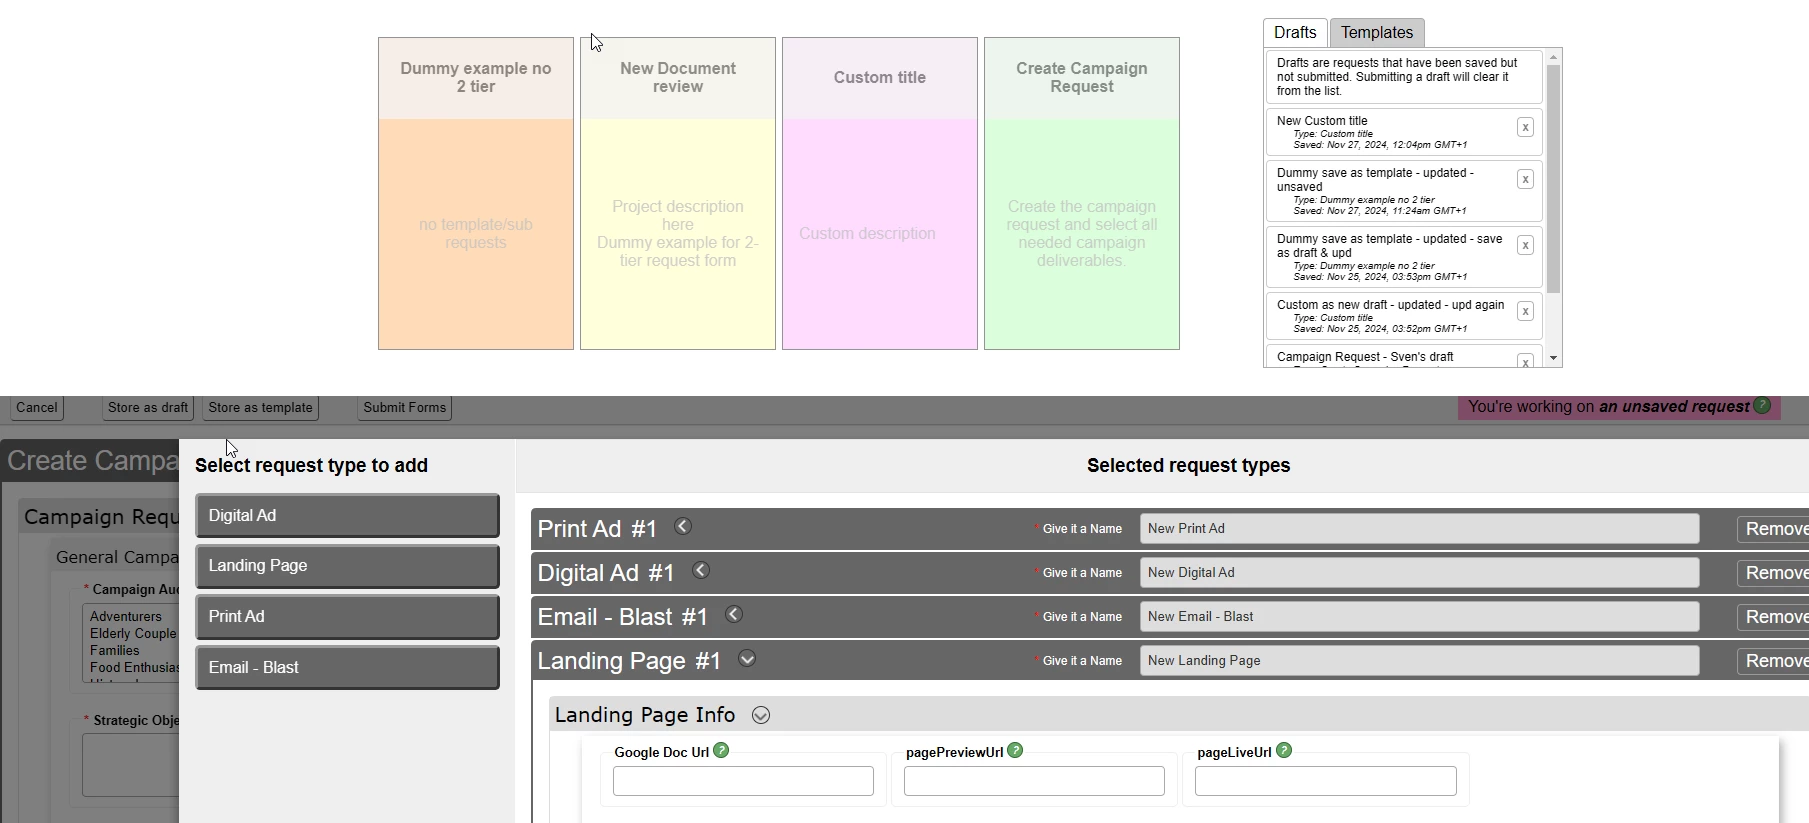The height and width of the screenshot is (823, 1809).
Task: Remove the Landing Page #1 request
Action: (x=1774, y=661)
